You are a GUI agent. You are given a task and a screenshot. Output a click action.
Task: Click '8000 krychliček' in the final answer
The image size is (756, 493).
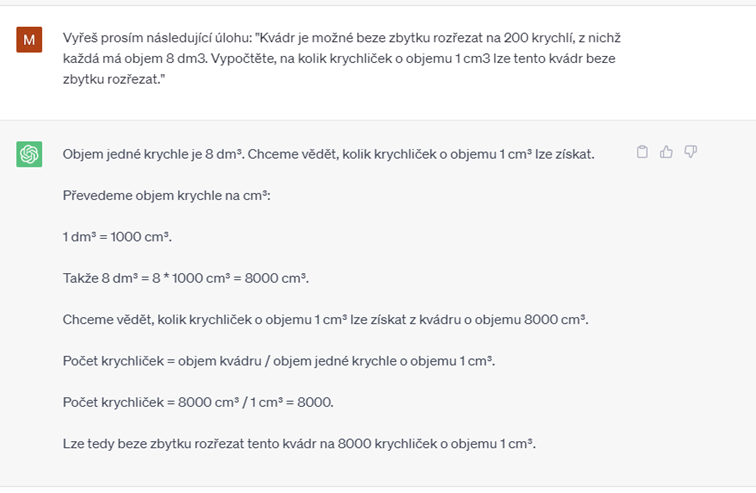point(387,444)
